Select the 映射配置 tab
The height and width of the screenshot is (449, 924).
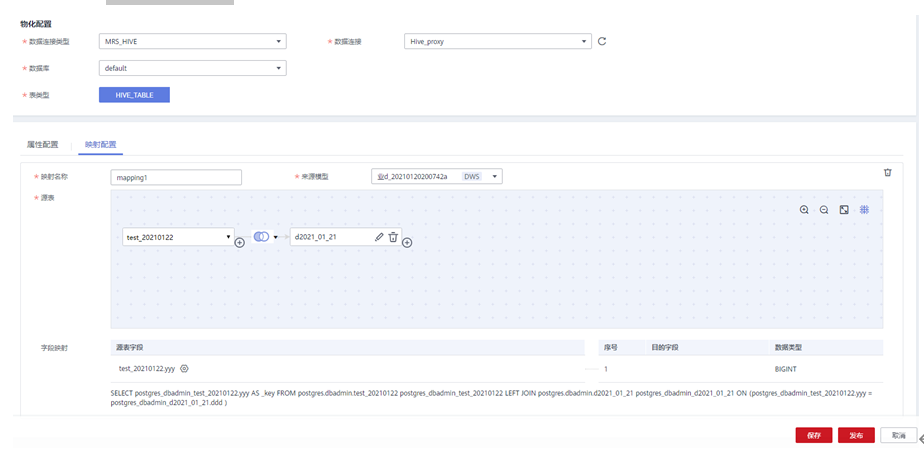[x=100, y=145]
